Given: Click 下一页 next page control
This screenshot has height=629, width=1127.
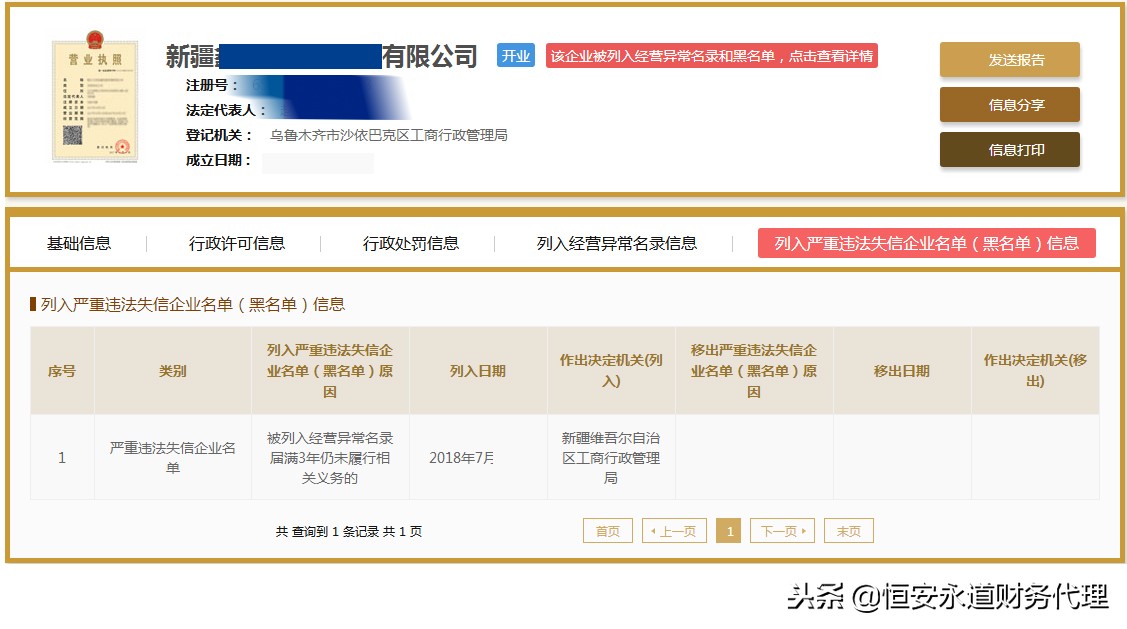Looking at the screenshot, I should pyautogui.click(x=782, y=530).
